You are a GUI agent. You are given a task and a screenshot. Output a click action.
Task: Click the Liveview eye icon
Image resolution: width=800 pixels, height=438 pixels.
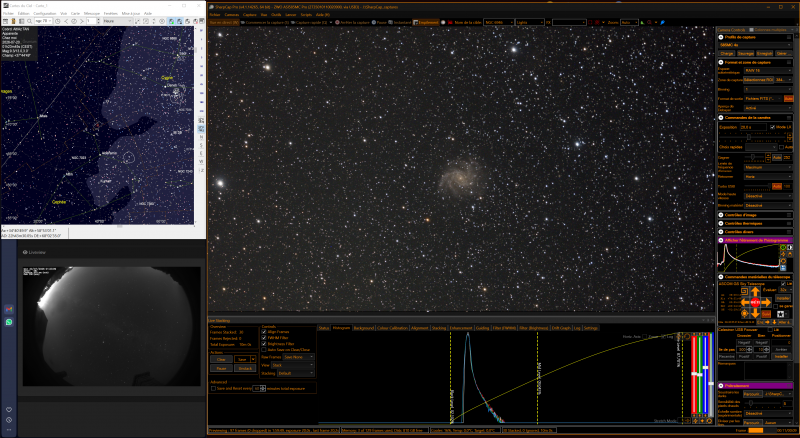click(24, 252)
